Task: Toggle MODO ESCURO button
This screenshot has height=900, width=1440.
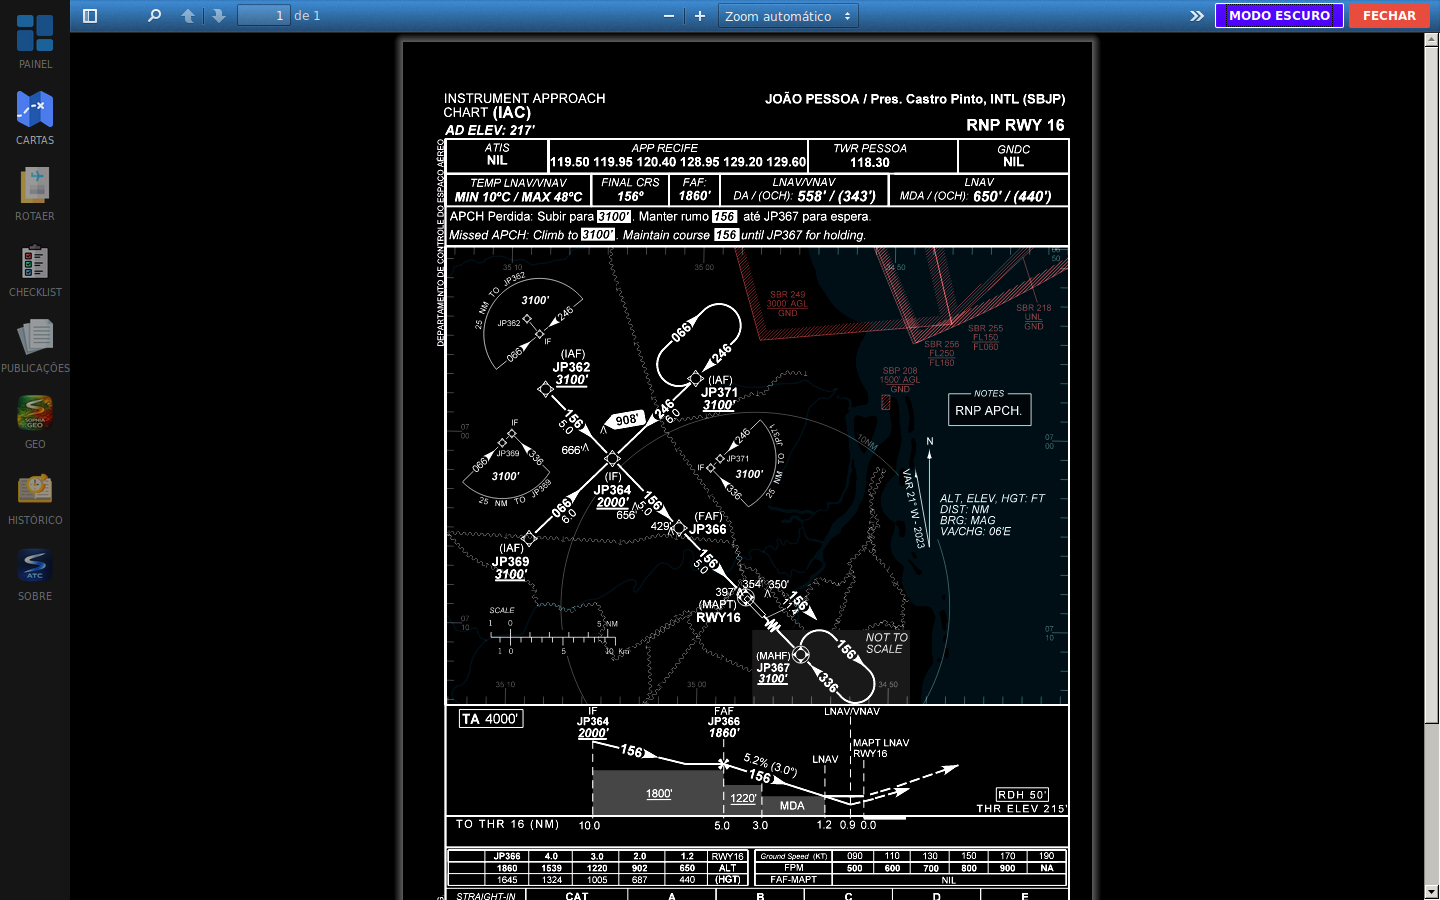Action: click(1279, 16)
